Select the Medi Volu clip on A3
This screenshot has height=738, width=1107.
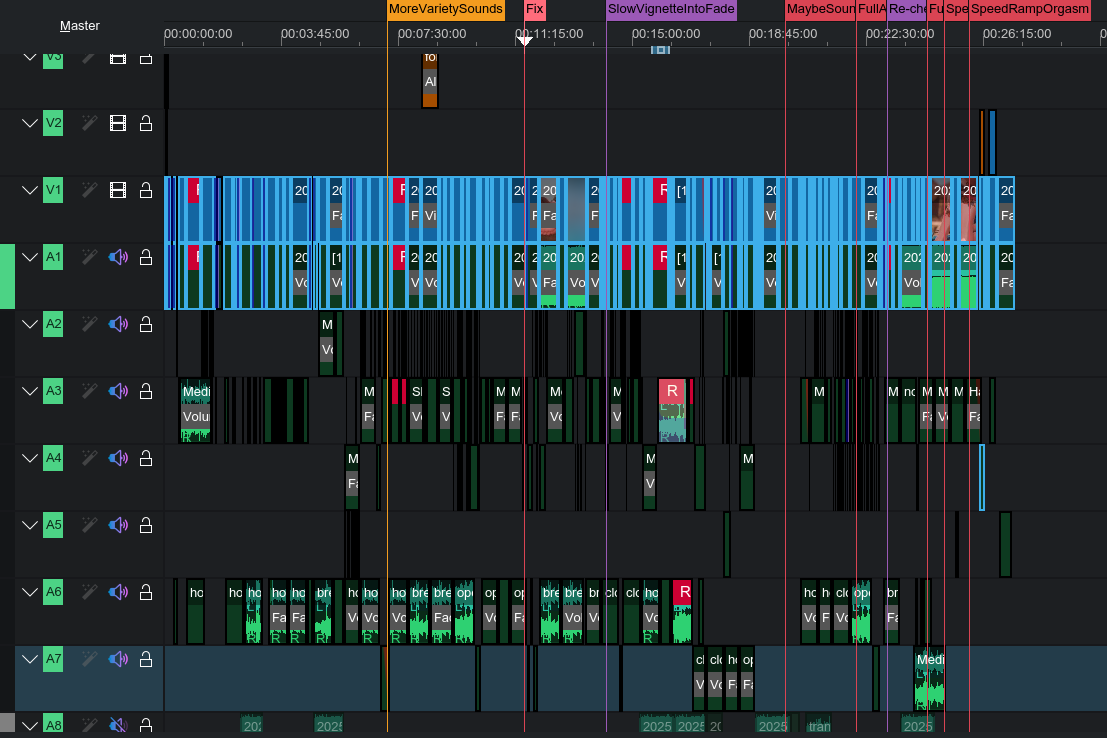point(196,410)
